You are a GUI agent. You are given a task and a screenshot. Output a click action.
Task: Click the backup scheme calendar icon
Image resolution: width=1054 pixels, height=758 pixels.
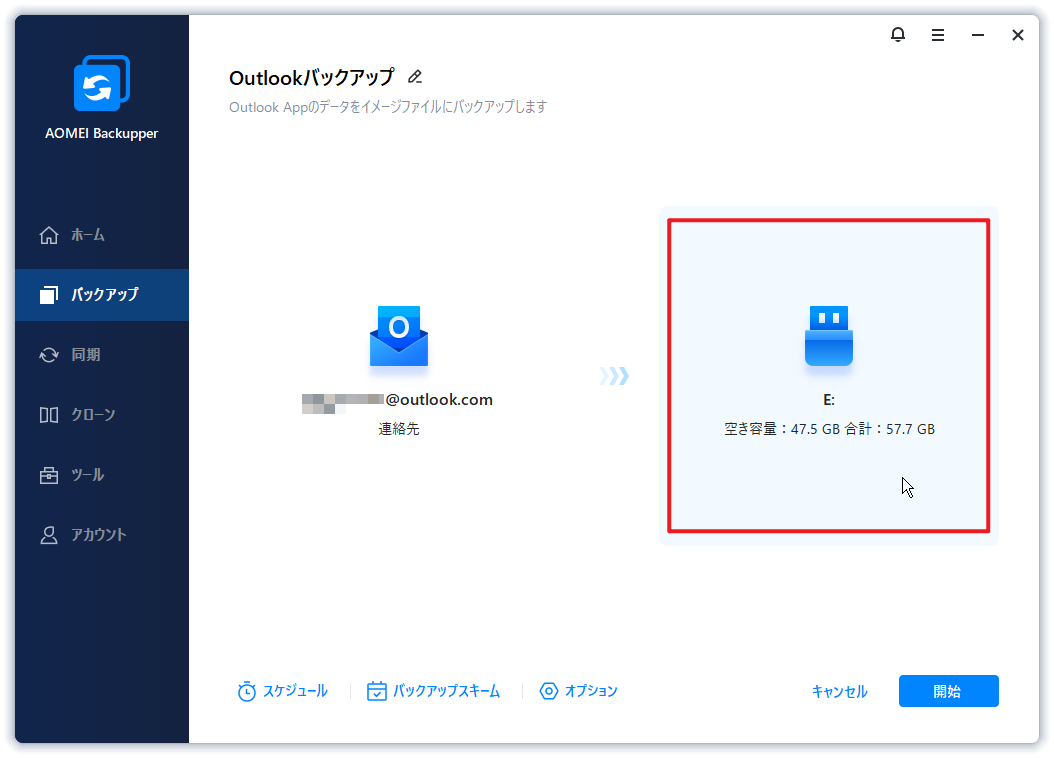tap(376, 691)
